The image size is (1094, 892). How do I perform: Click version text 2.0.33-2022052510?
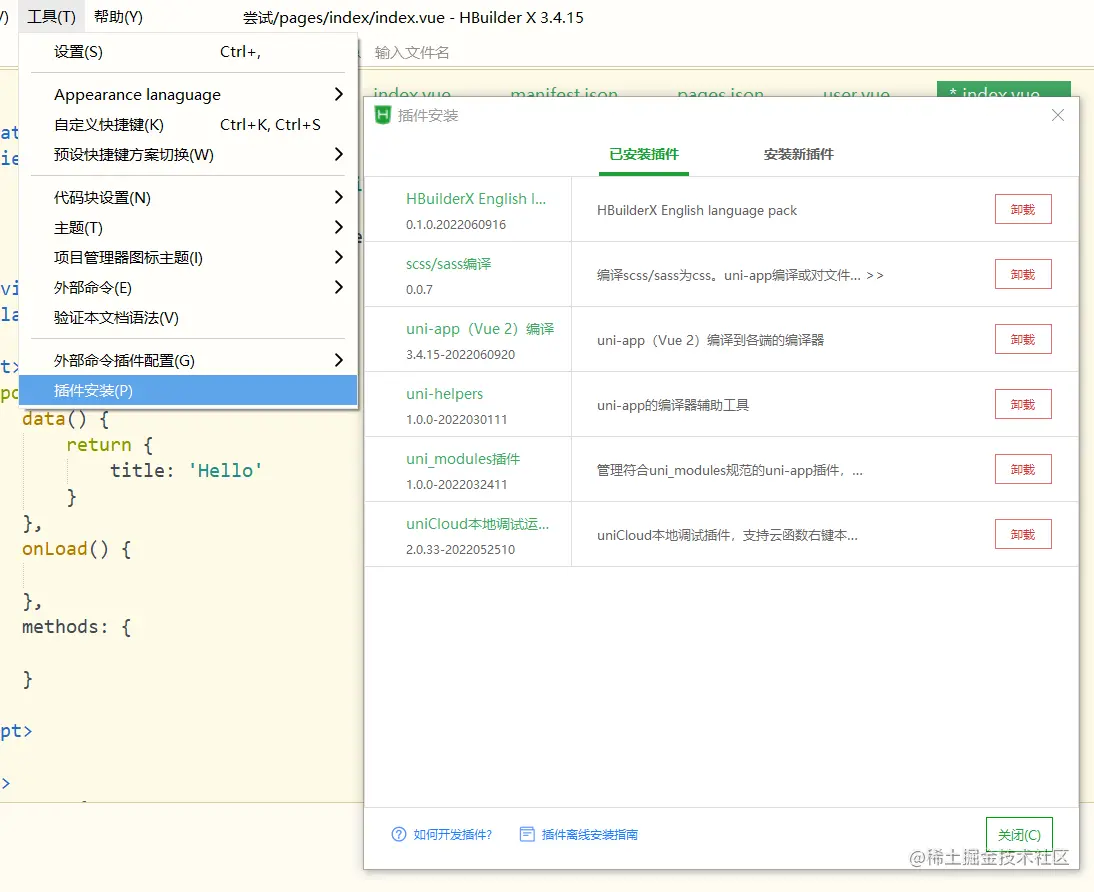pyautogui.click(x=460, y=549)
